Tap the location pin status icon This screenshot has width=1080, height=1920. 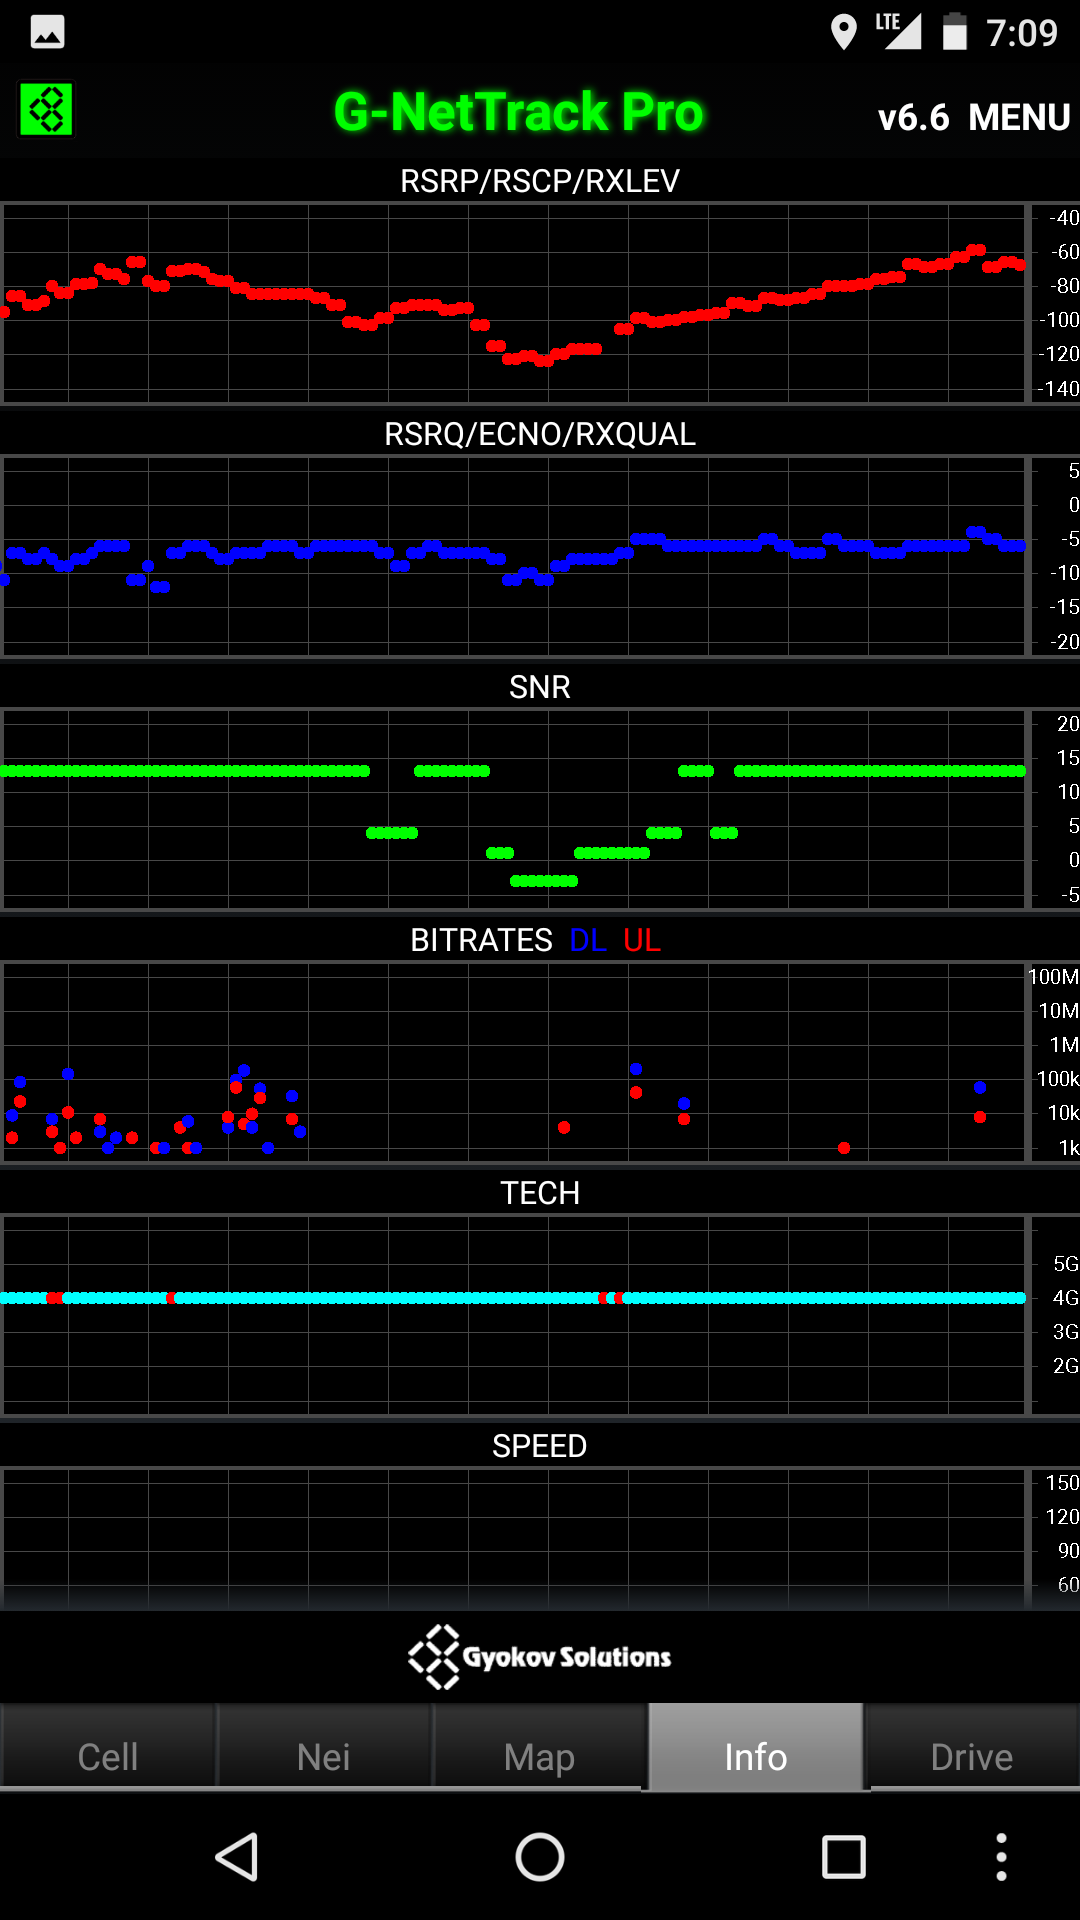(844, 32)
